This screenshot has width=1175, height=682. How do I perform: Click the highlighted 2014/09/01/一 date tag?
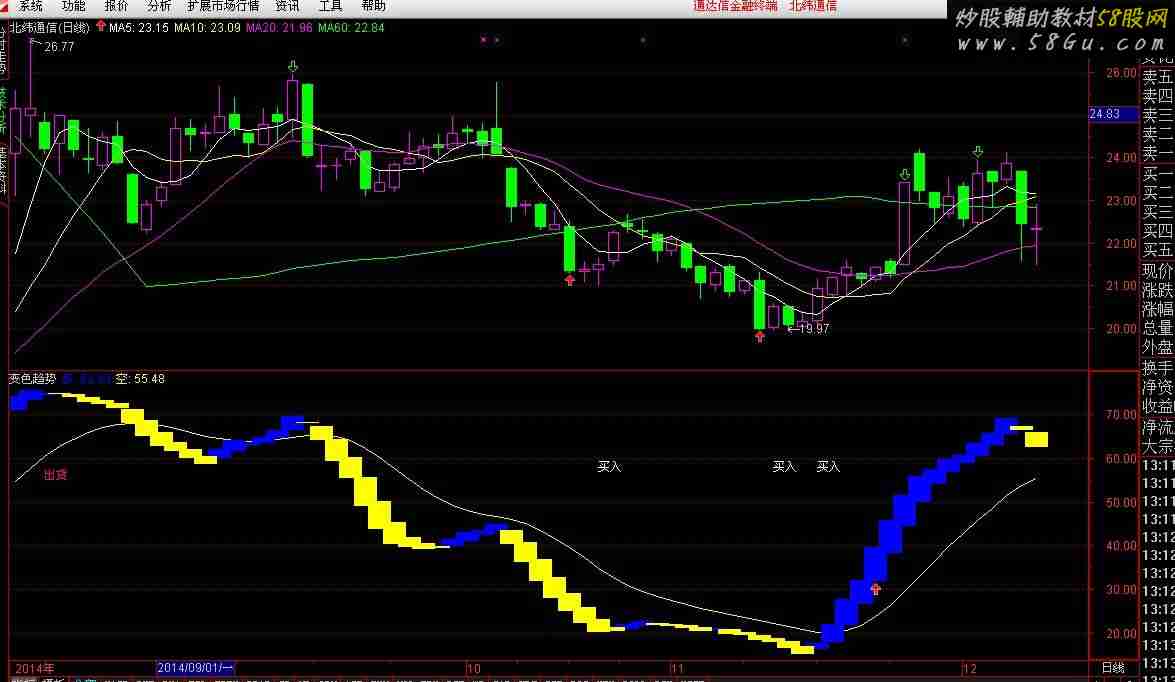point(196,668)
